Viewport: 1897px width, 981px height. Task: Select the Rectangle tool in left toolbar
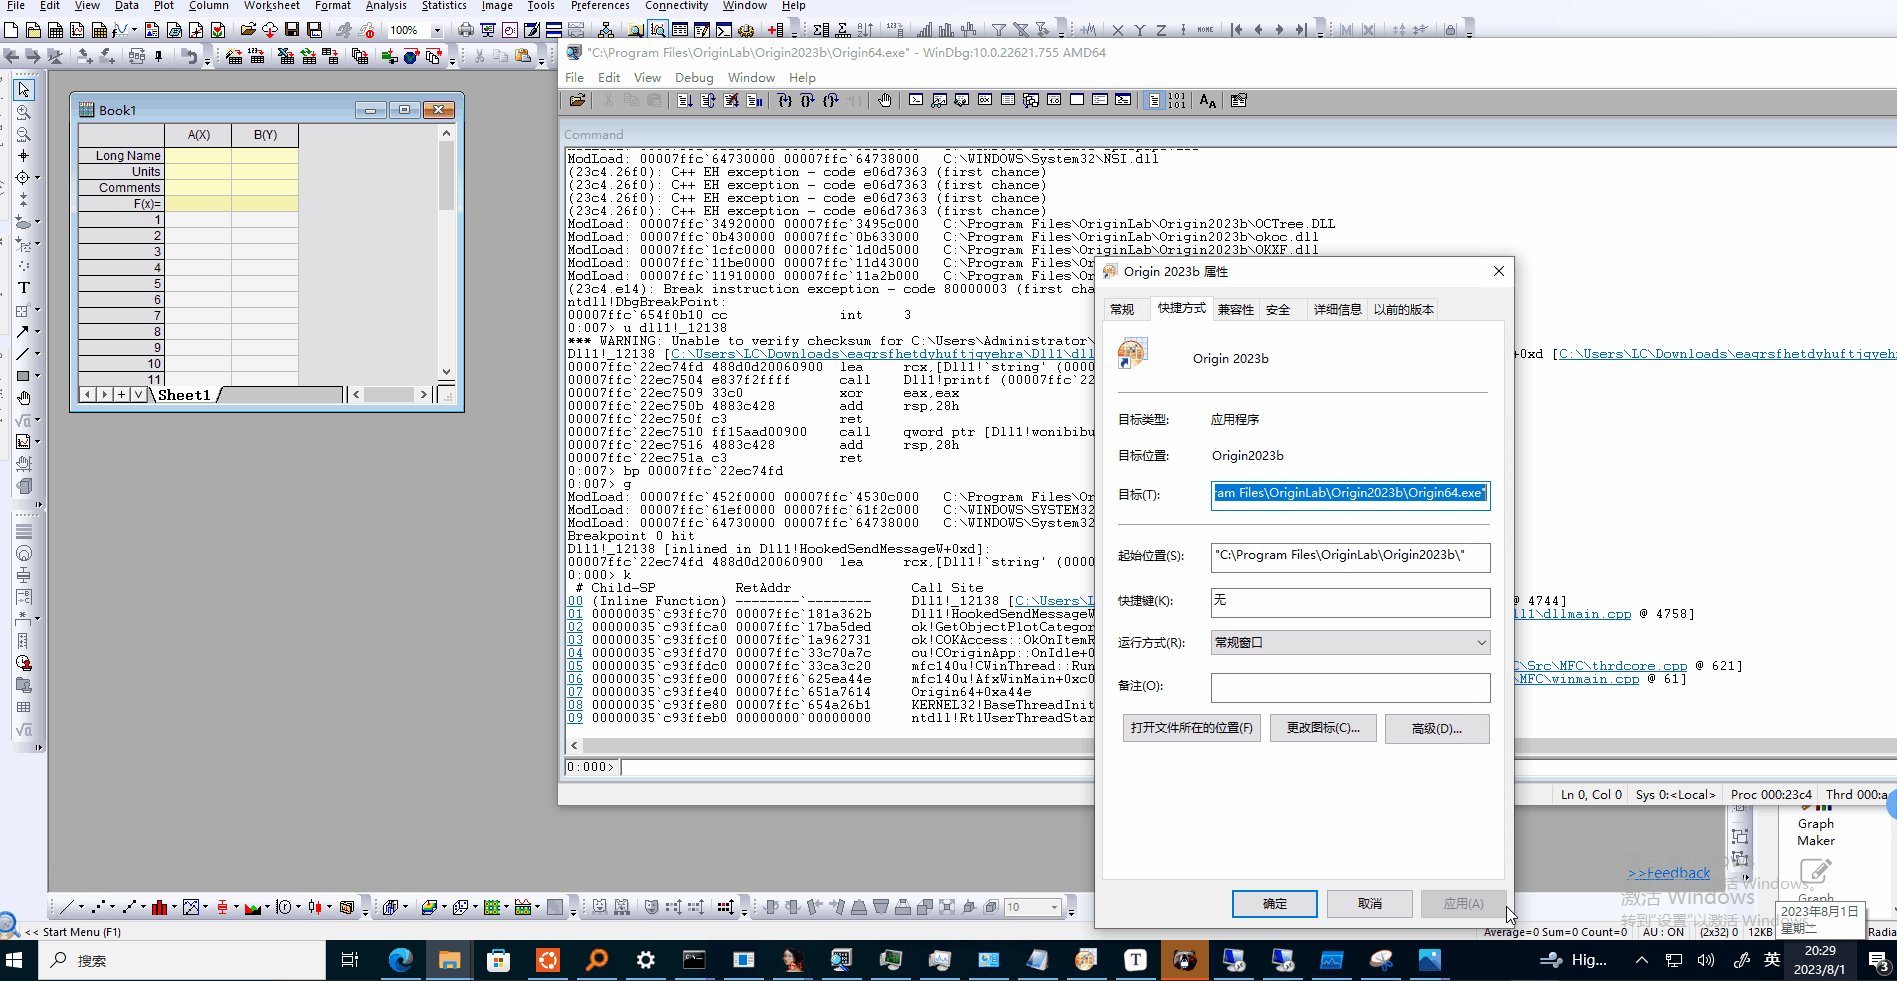[x=23, y=376]
